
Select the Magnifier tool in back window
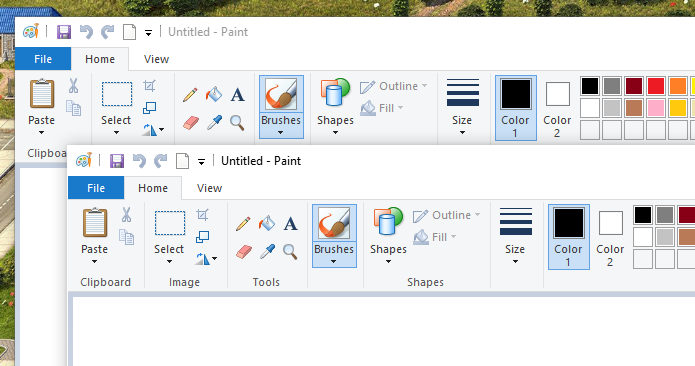point(238,122)
